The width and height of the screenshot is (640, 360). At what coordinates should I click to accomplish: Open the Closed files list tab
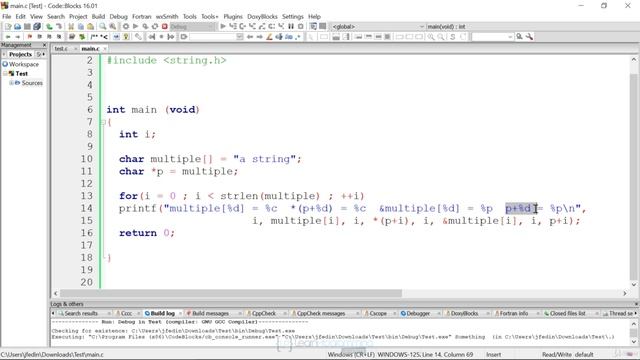click(x=568, y=313)
